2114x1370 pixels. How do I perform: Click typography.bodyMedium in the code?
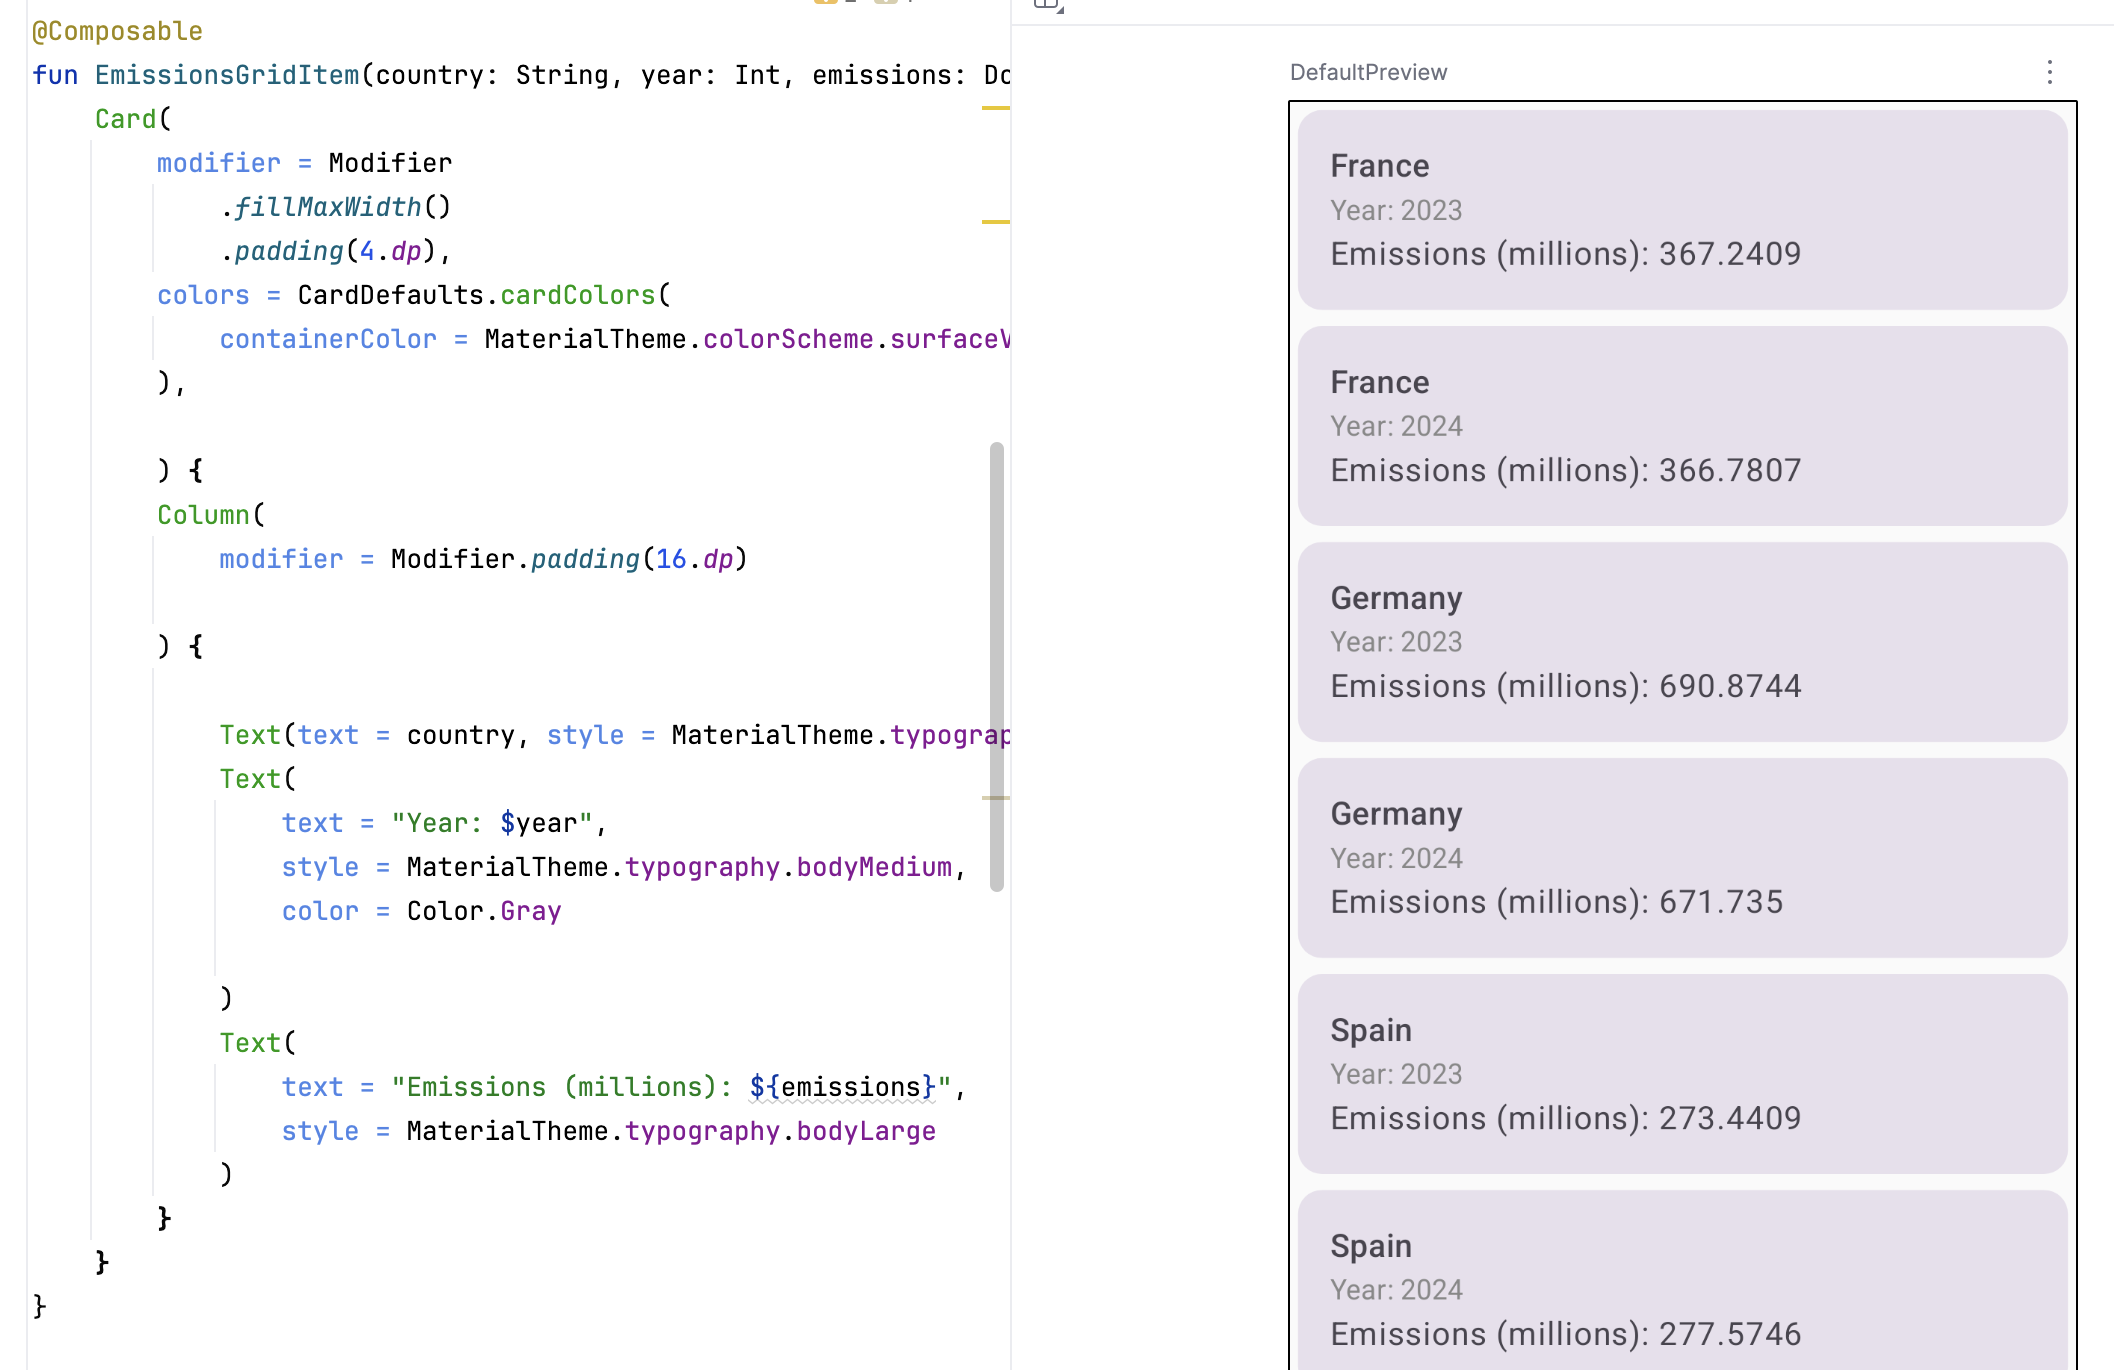click(x=788, y=867)
